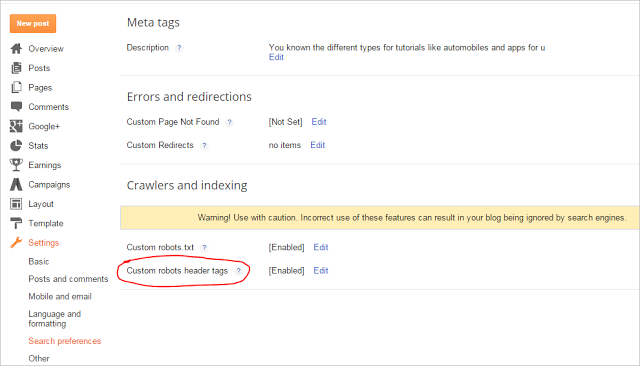Open Earnings section

point(44,165)
